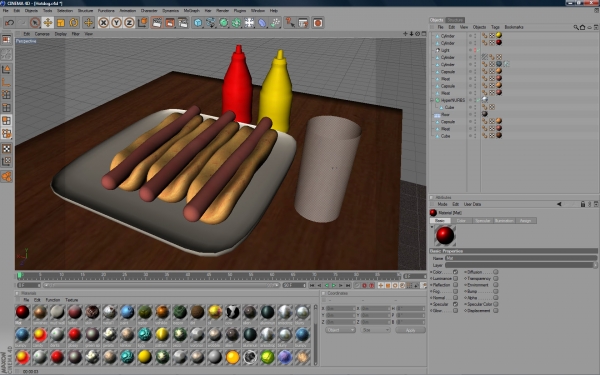The image size is (600, 375).
Task: Open the particle emitter objects icon
Action: coord(275,23)
